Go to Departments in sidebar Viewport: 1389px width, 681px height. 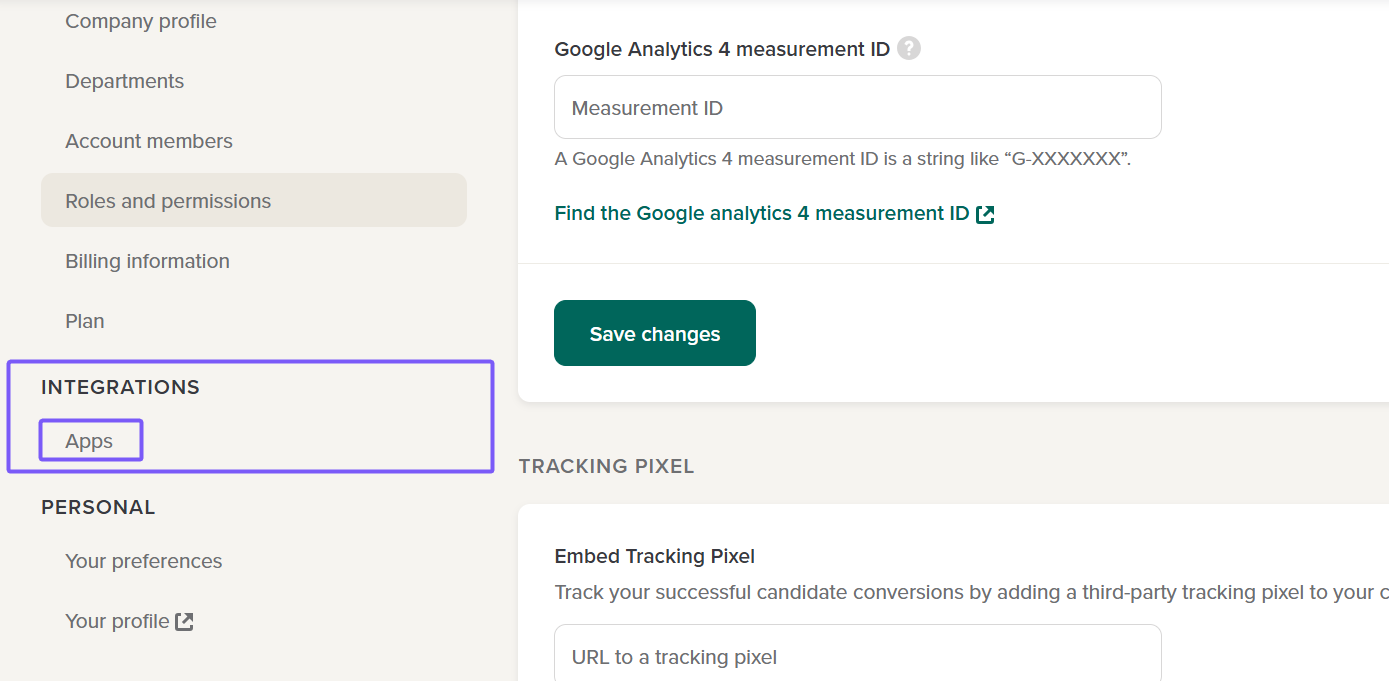point(125,81)
